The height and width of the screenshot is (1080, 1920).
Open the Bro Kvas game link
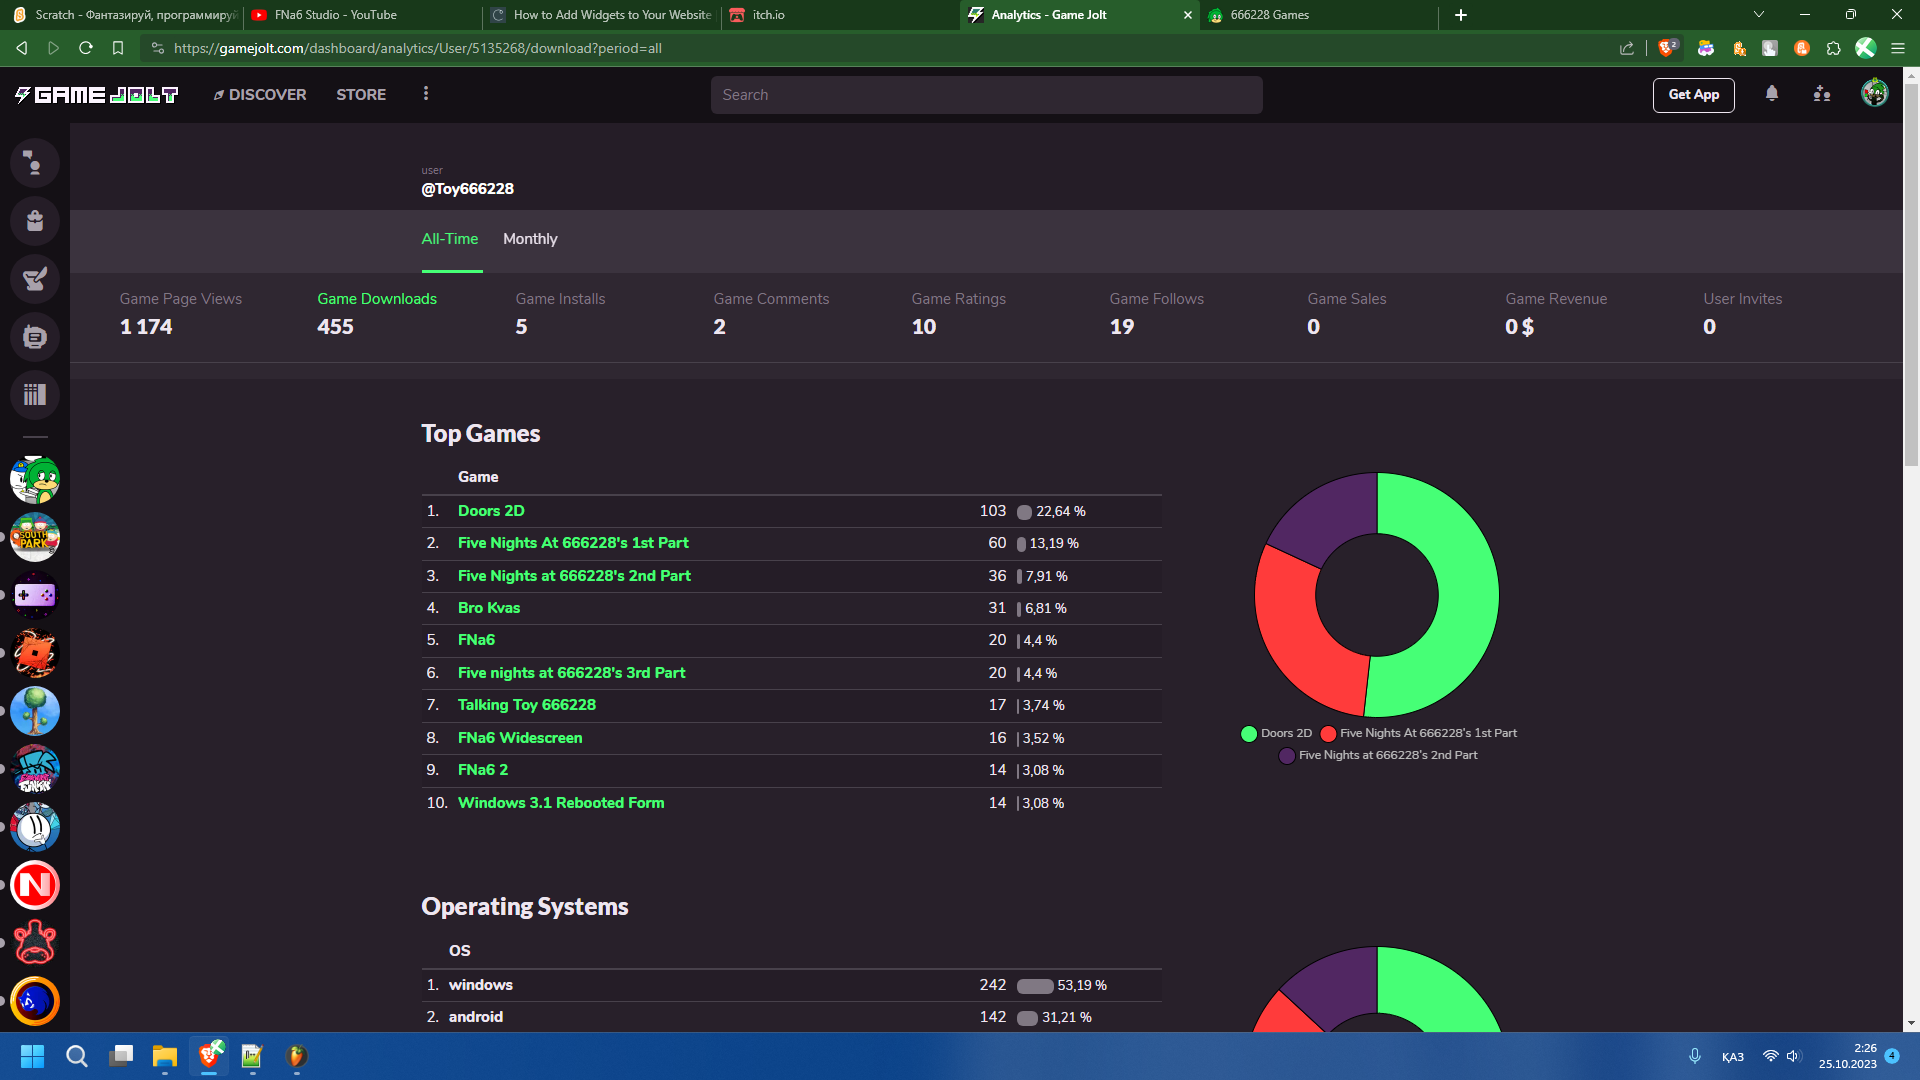[489, 608]
